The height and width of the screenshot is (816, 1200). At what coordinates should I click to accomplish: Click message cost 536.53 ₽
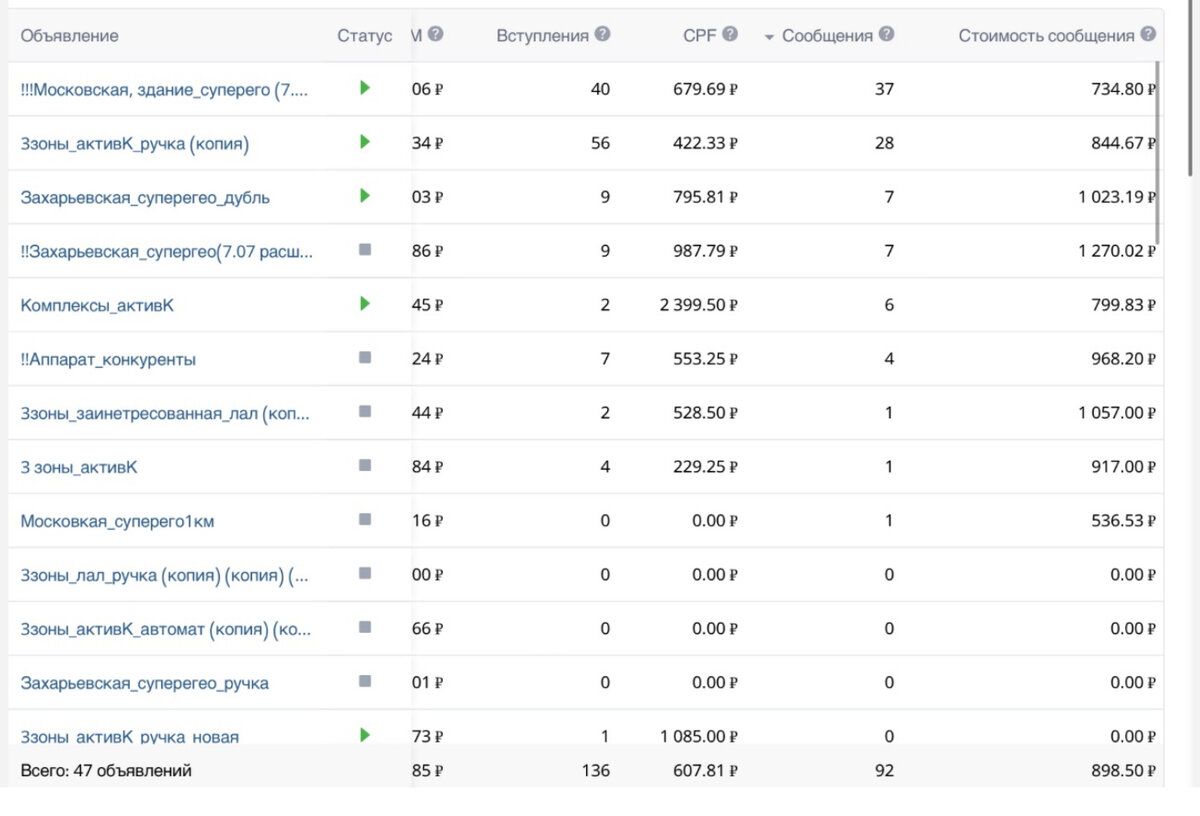click(1124, 521)
